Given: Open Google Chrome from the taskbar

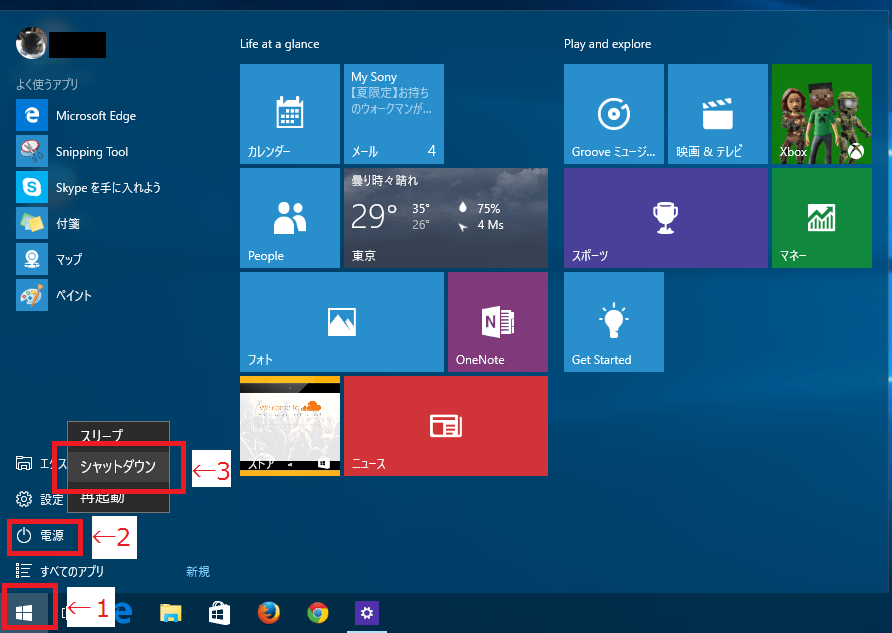Looking at the screenshot, I should pos(318,612).
